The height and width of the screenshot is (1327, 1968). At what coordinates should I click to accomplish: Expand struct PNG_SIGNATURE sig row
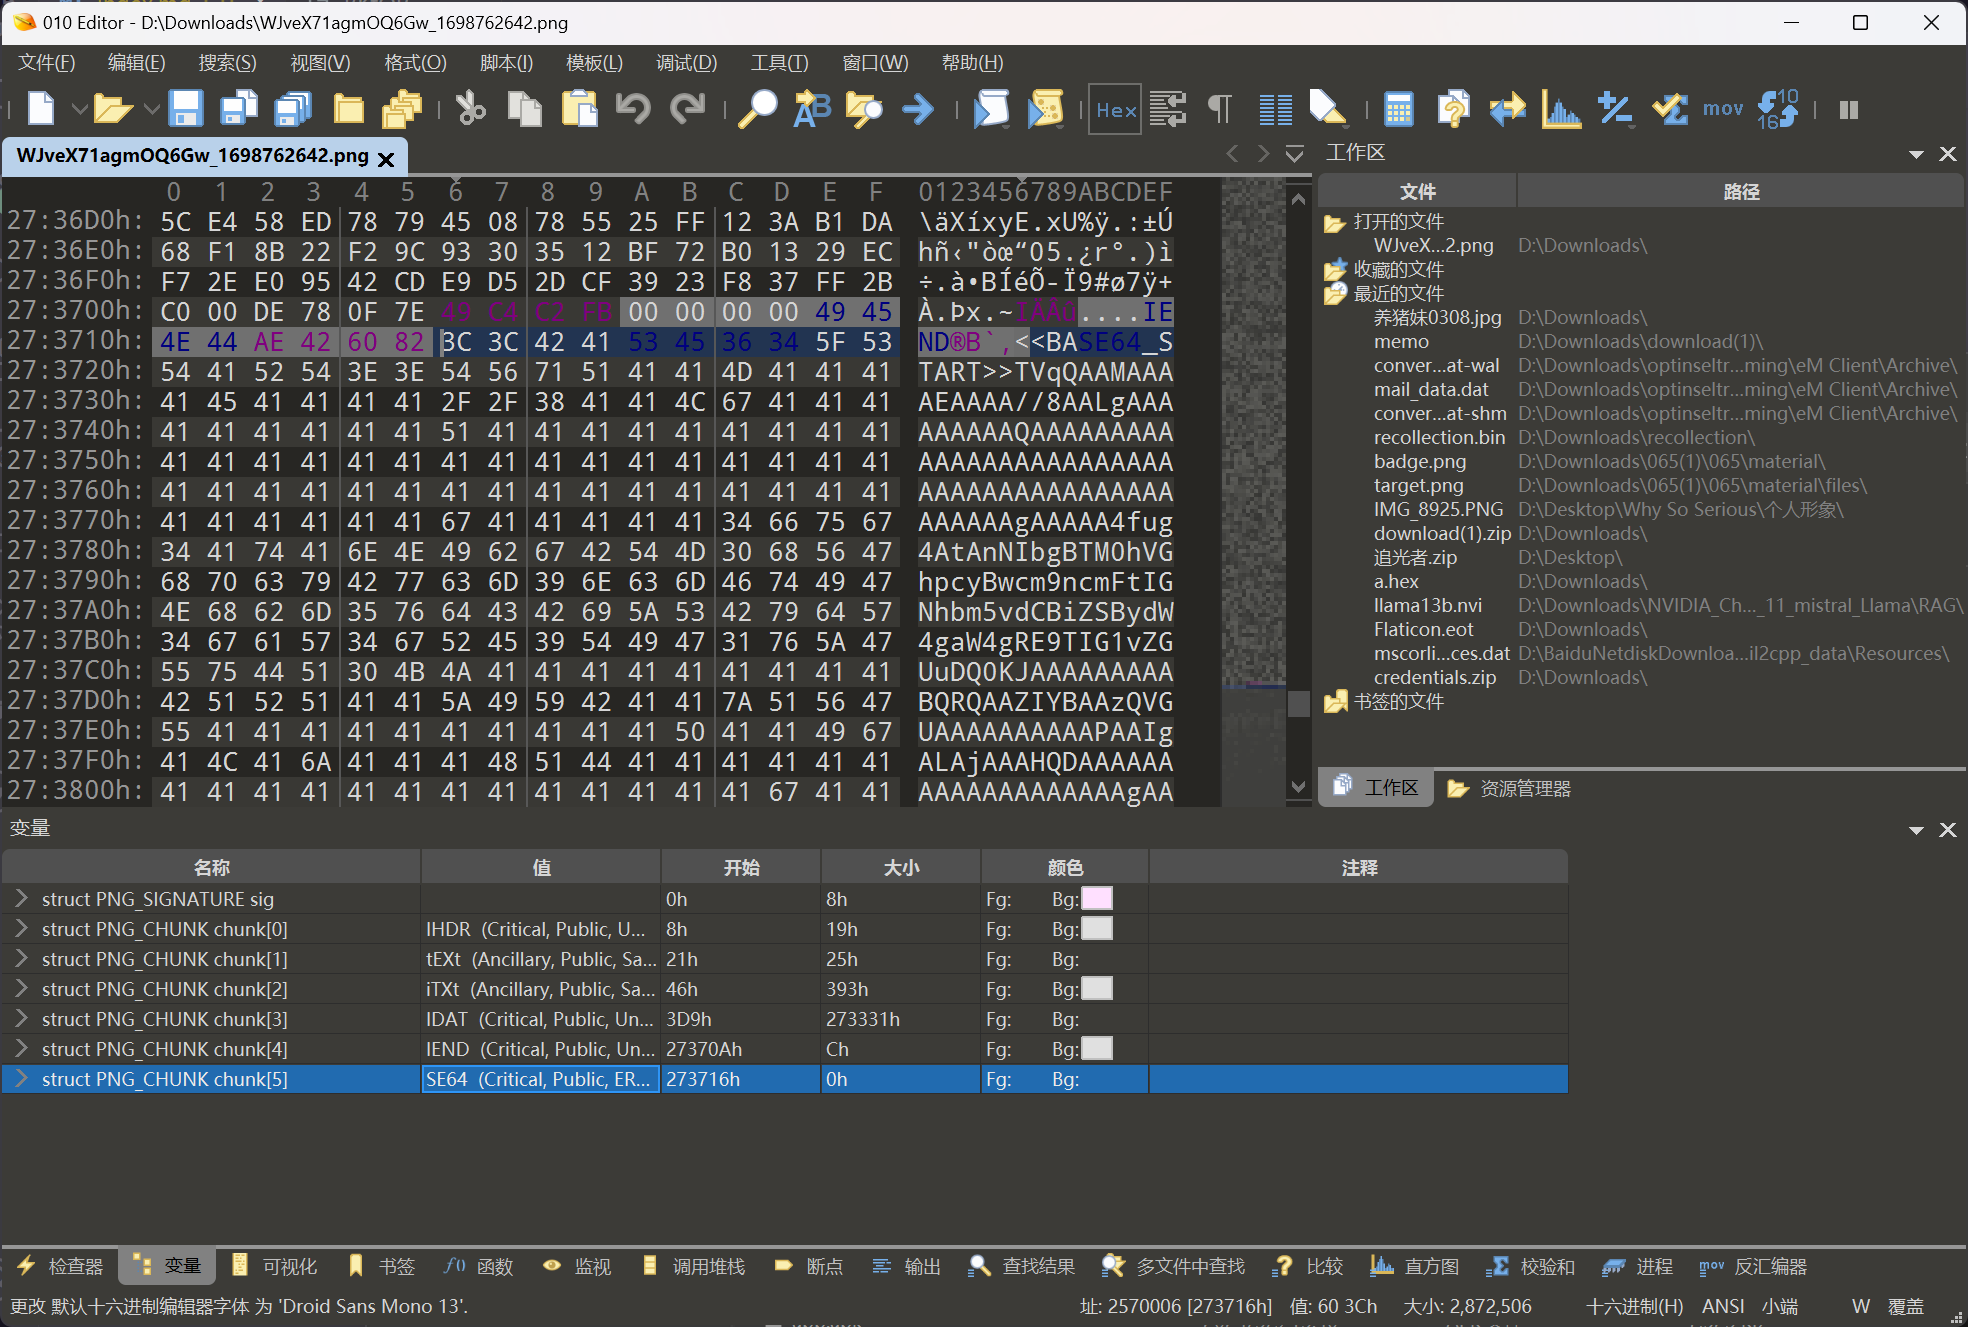[21, 899]
